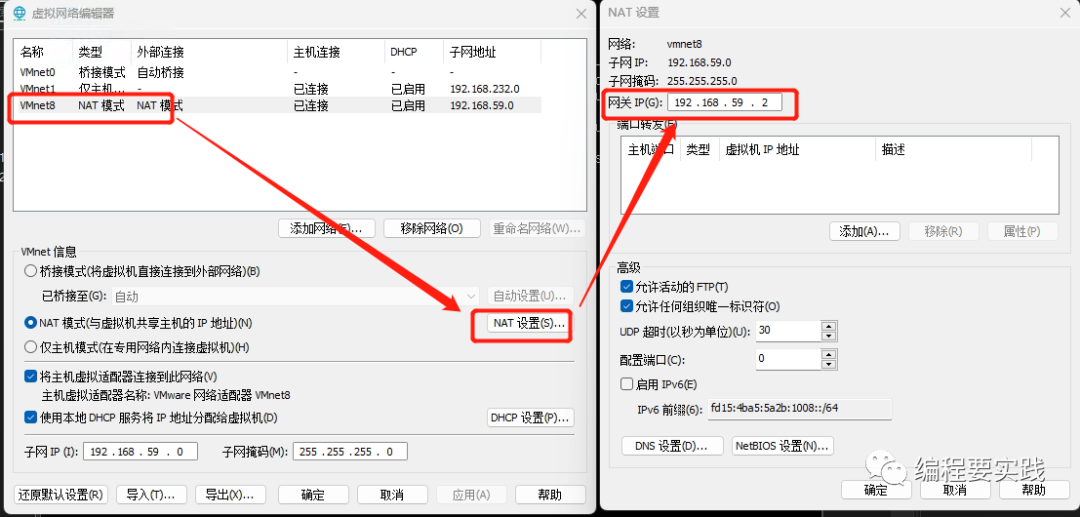Click the 子网掩码 input field
The height and width of the screenshot is (517, 1080).
pos(350,452)
